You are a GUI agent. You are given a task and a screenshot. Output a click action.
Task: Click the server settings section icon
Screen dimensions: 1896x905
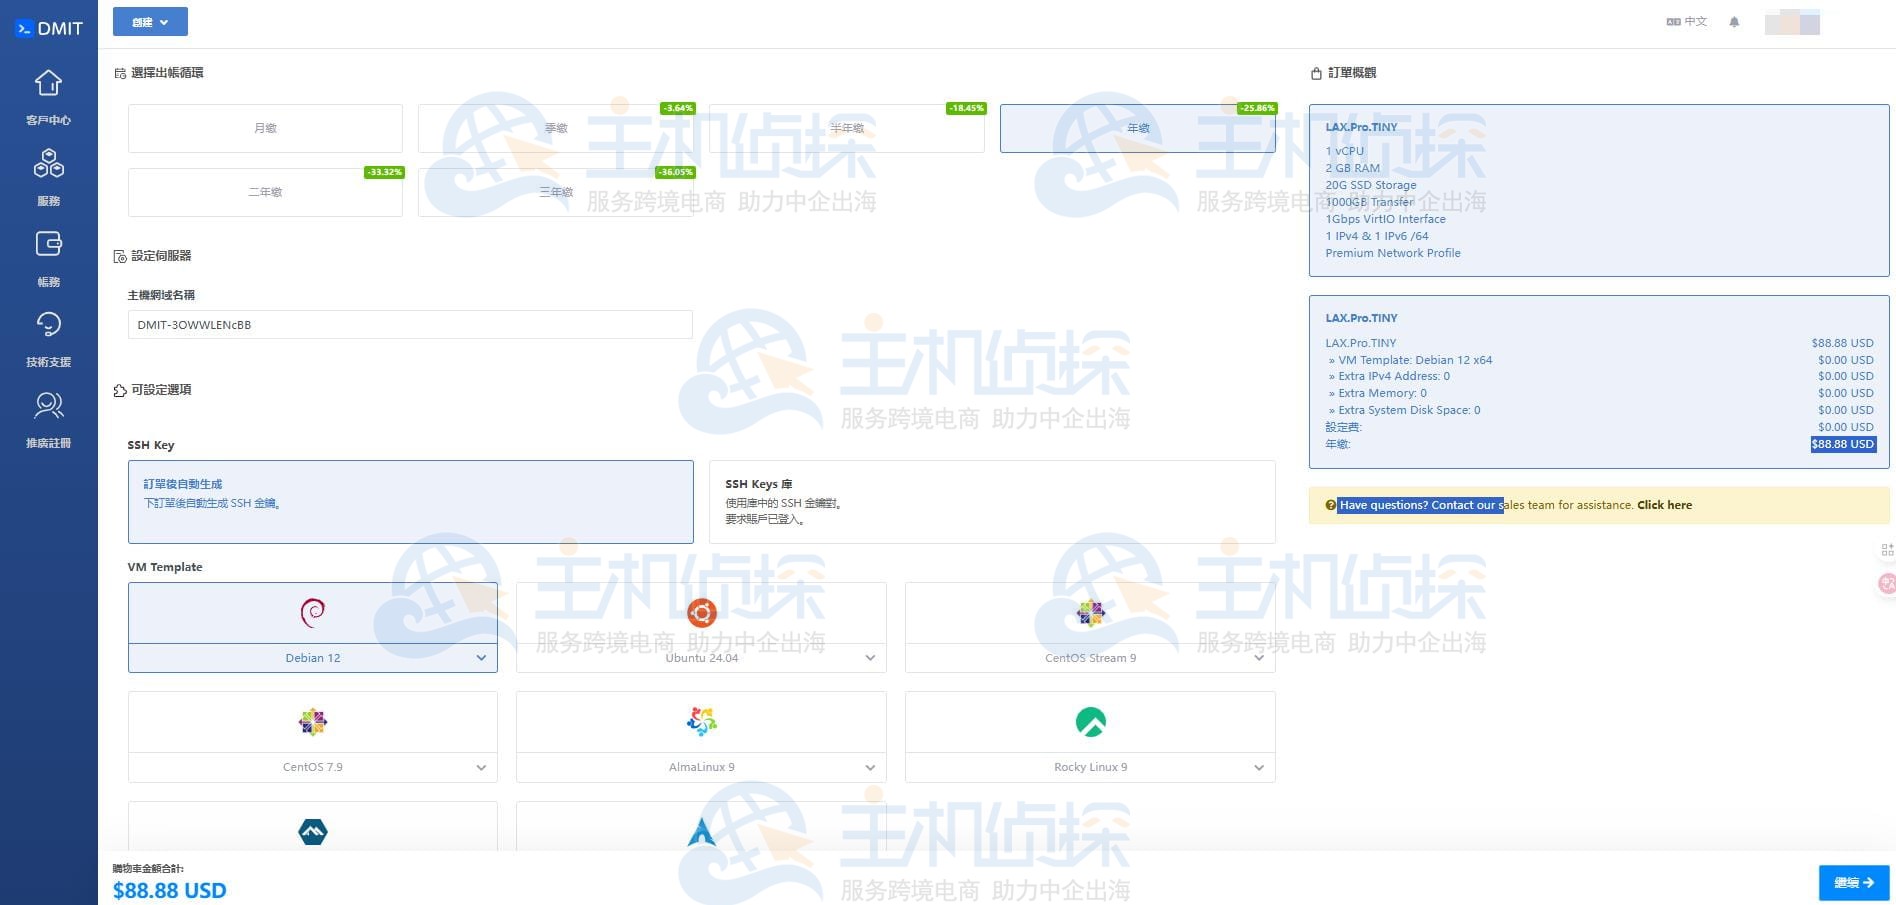click(120, 256)
